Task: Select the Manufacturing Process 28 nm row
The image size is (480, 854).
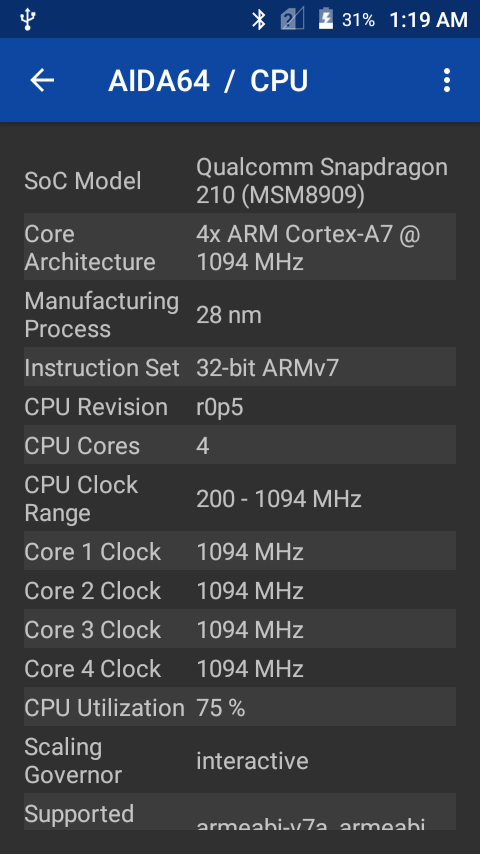Action: 240,315
